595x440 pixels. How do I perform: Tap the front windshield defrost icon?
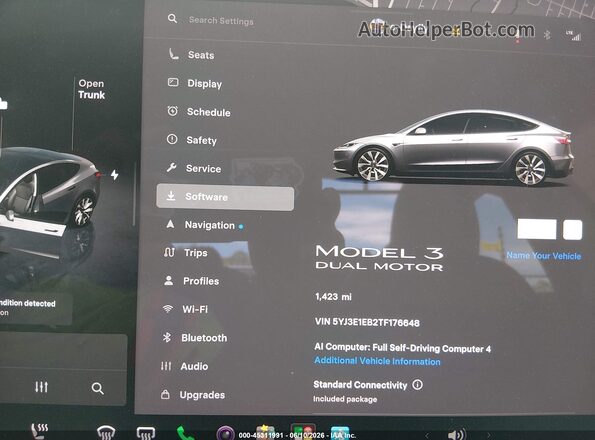pos(106,432)
